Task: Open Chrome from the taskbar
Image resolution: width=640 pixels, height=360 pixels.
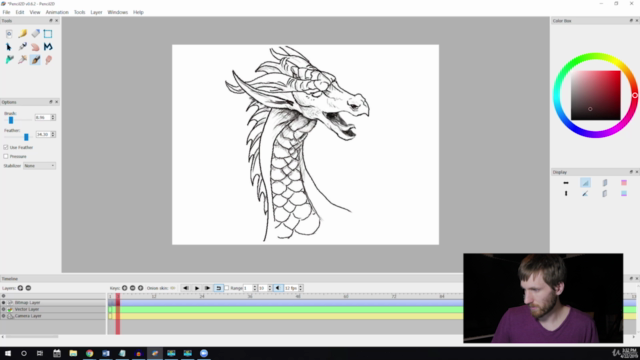Action: [x=89, y=353]
